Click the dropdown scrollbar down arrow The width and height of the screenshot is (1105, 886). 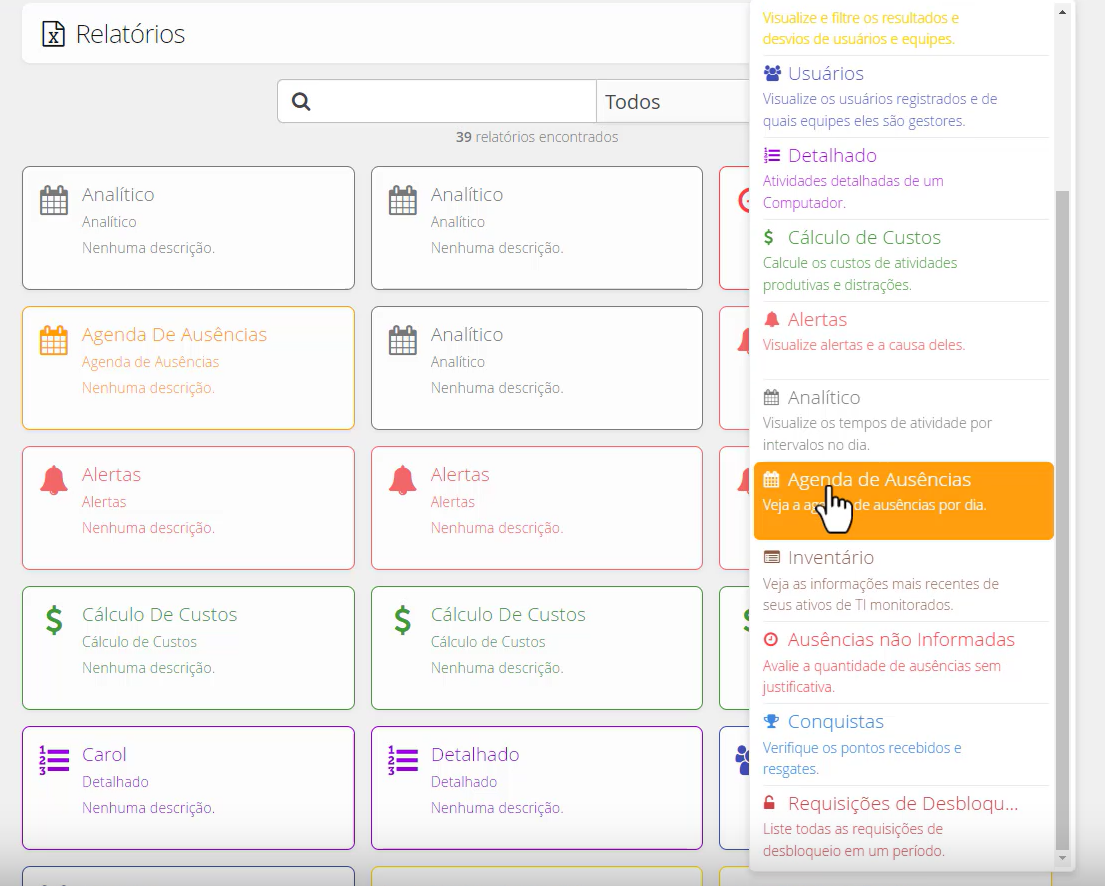coord(1062,859)
